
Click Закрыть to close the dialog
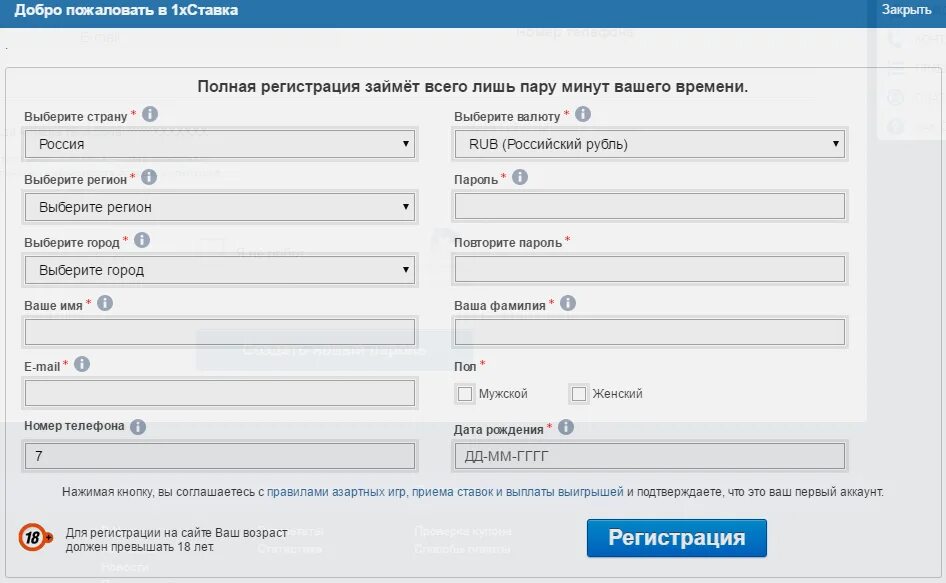pos(906,10)
